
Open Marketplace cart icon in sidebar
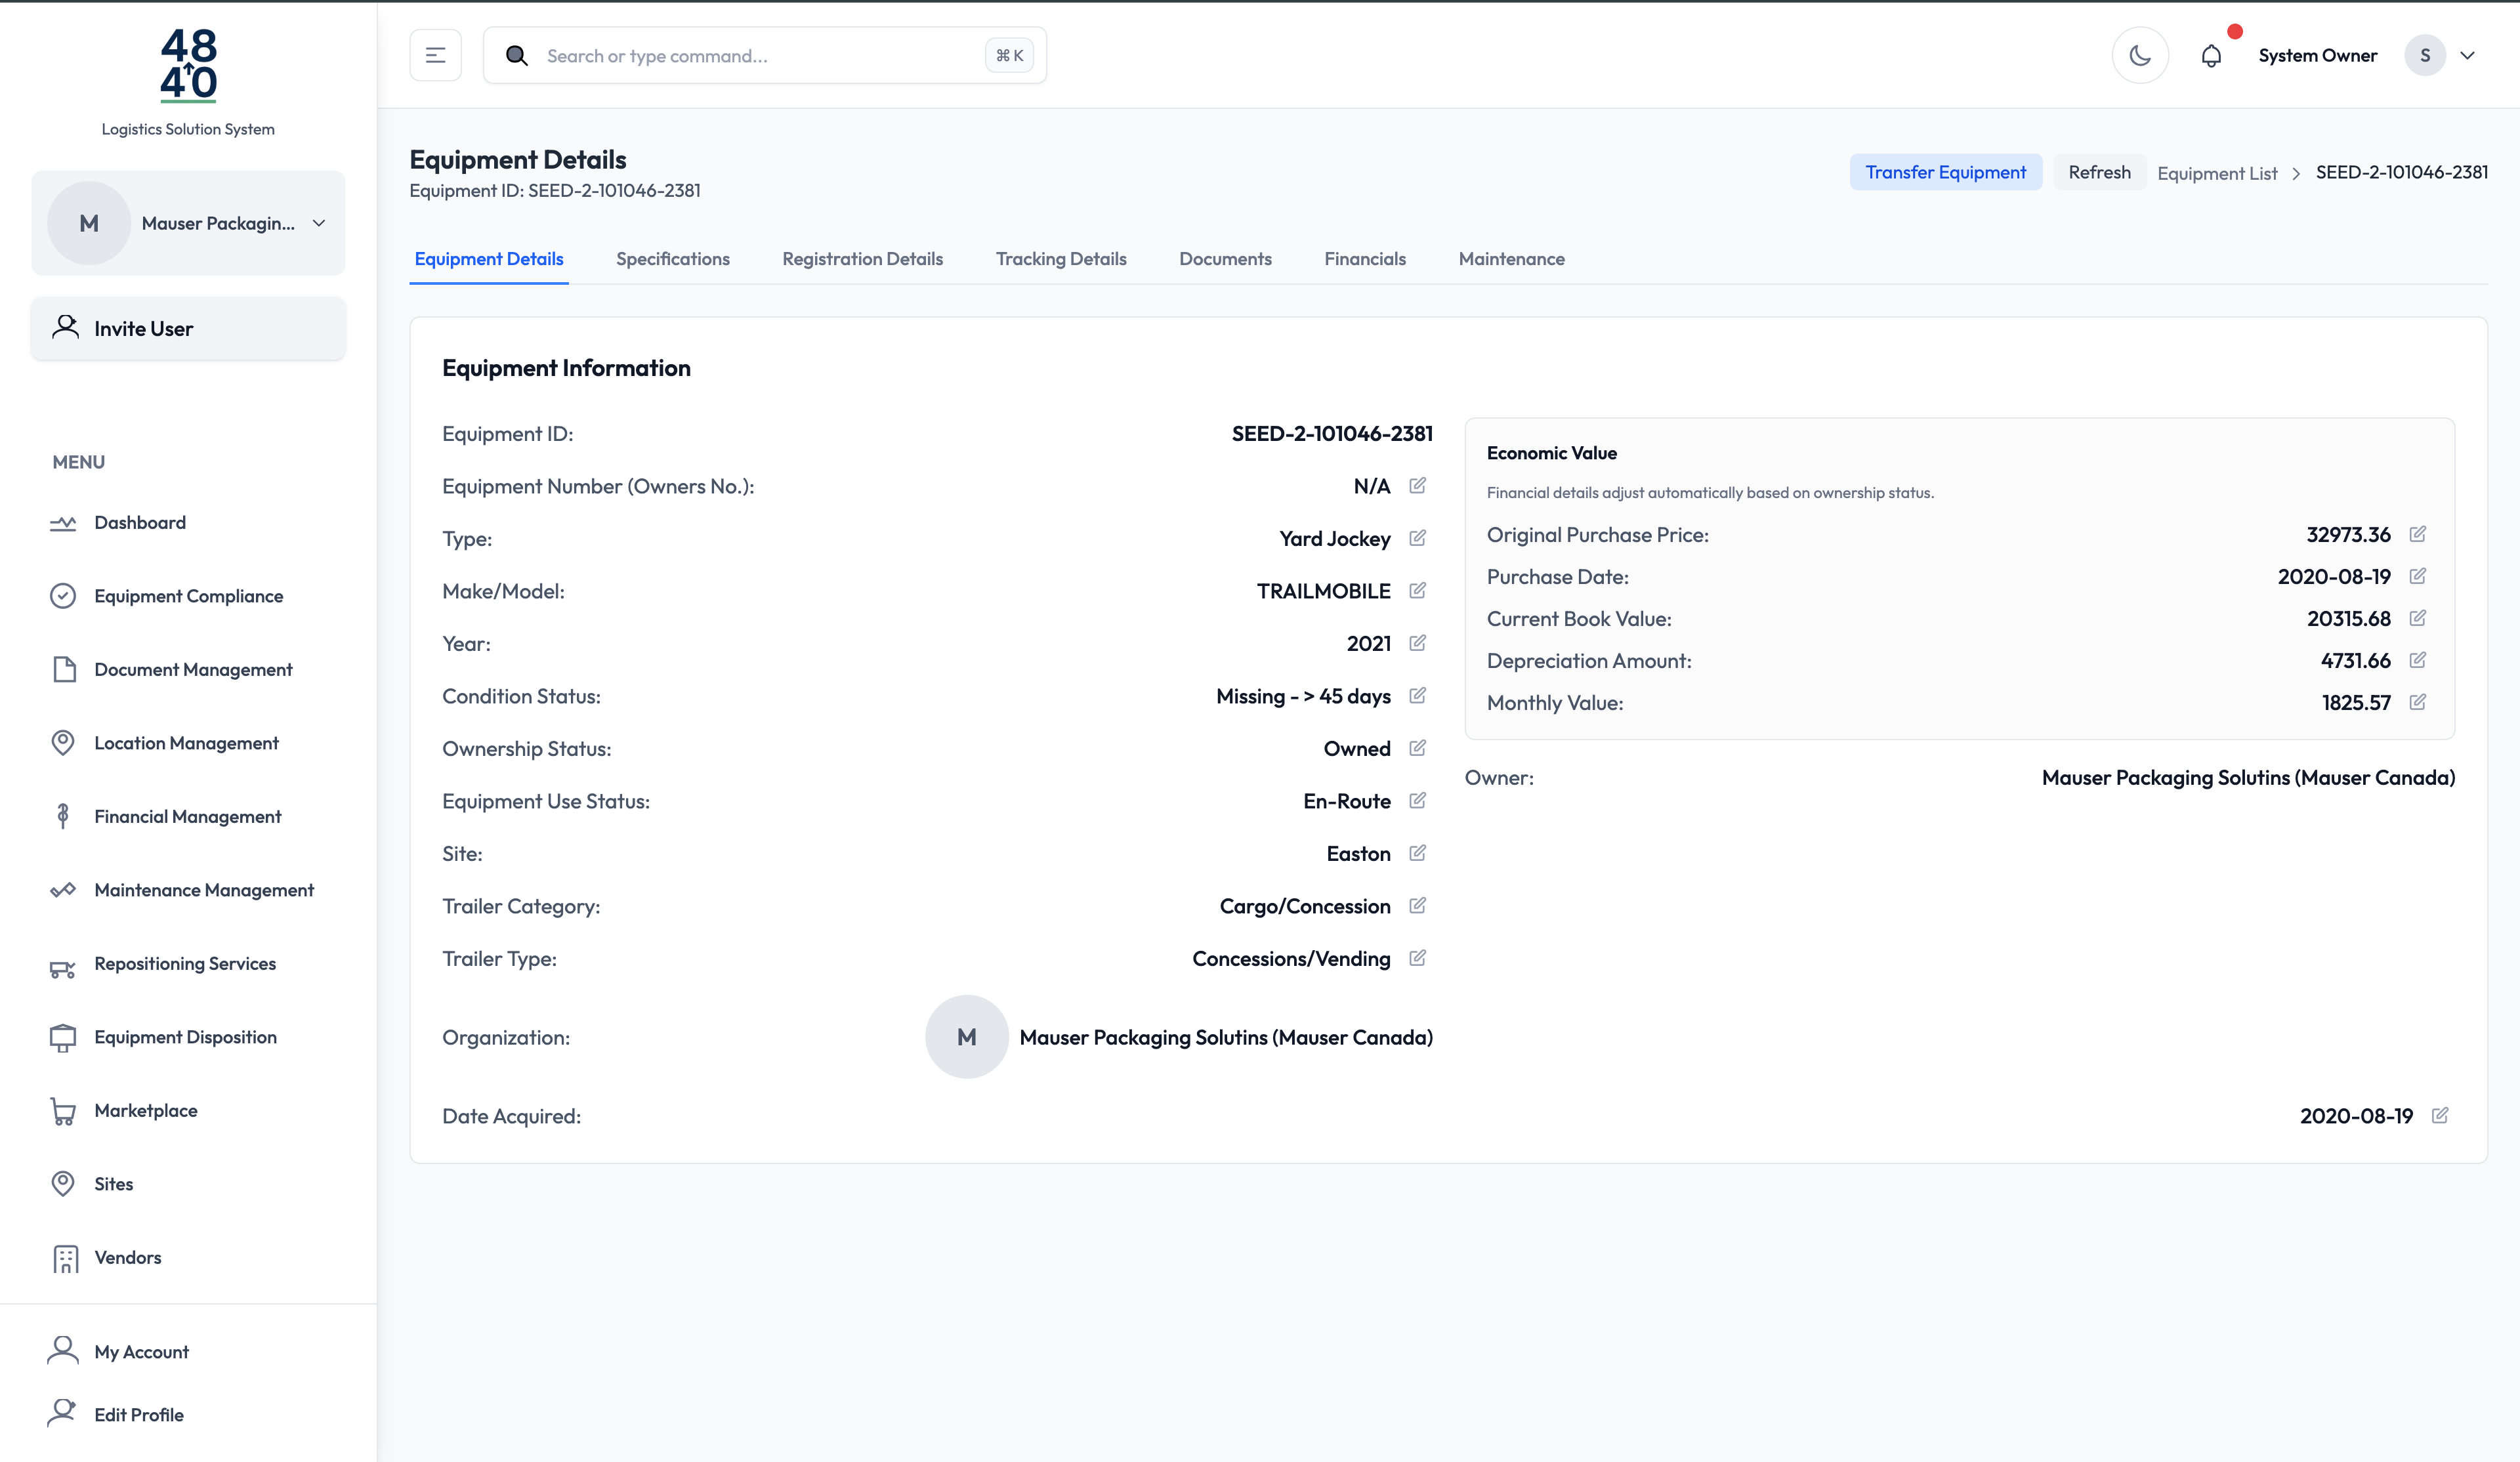pyautogui.click(x=63, y=1111)
